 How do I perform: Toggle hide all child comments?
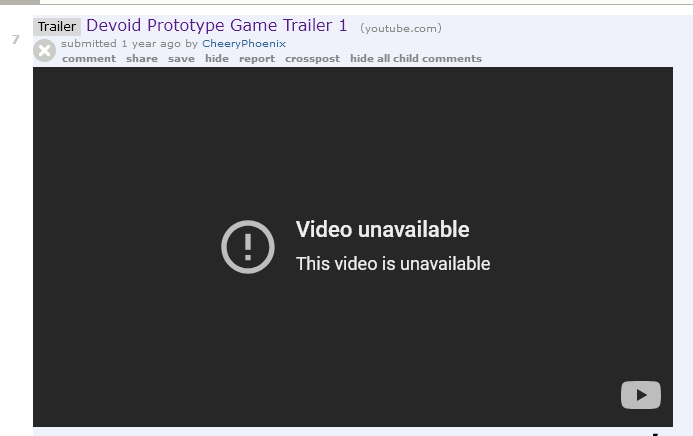(416, 58)
